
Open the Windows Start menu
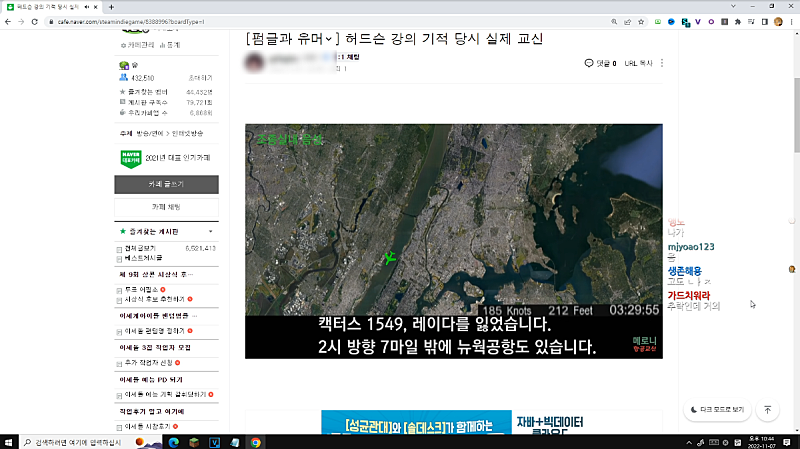coord(10,441)
